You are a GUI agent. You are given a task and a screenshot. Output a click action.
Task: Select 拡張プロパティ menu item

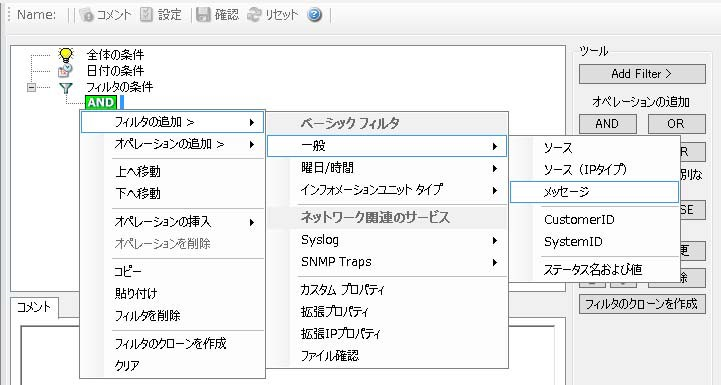click(x=387, y=311)
